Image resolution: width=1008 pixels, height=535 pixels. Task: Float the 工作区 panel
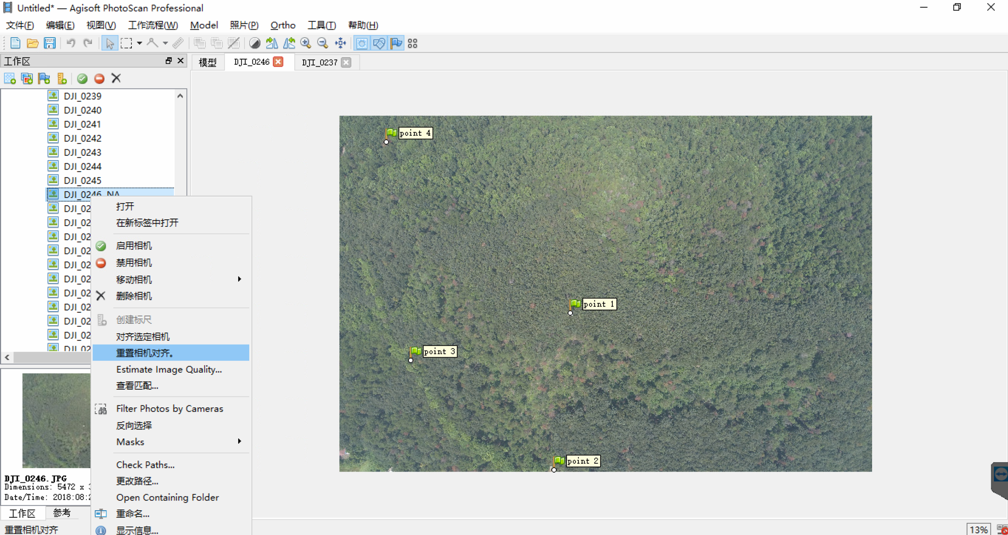[168, 61]
